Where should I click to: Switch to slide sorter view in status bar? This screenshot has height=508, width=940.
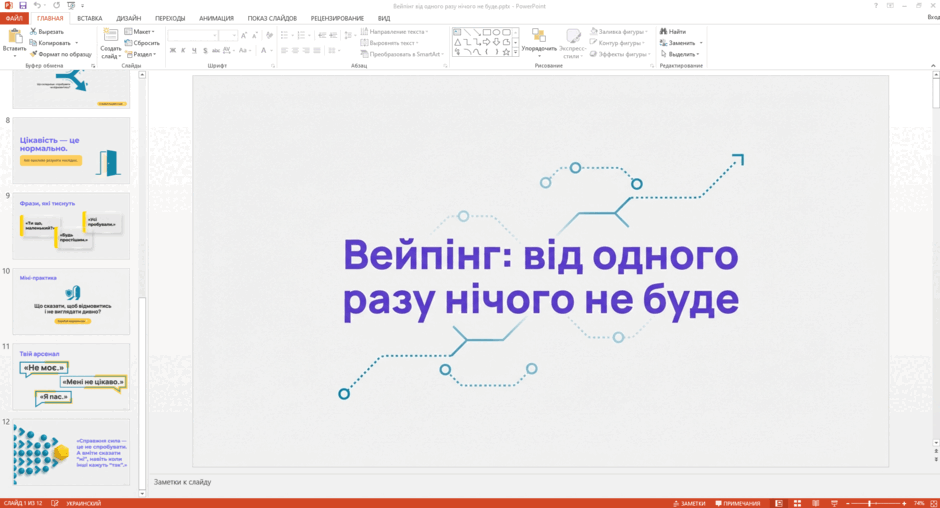(797, 503)
